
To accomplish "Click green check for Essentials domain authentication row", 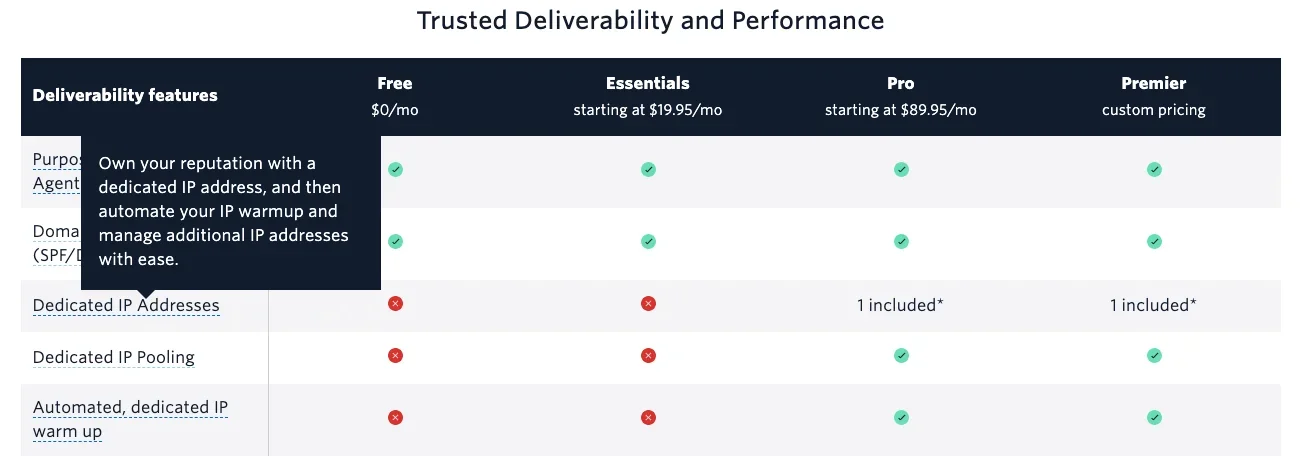I will (648, 241).
